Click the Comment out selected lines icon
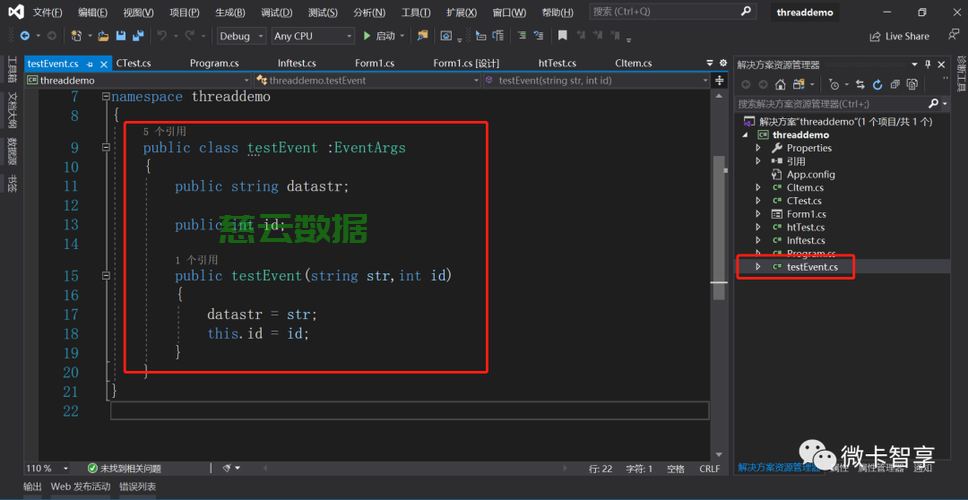 pos(522,36)
